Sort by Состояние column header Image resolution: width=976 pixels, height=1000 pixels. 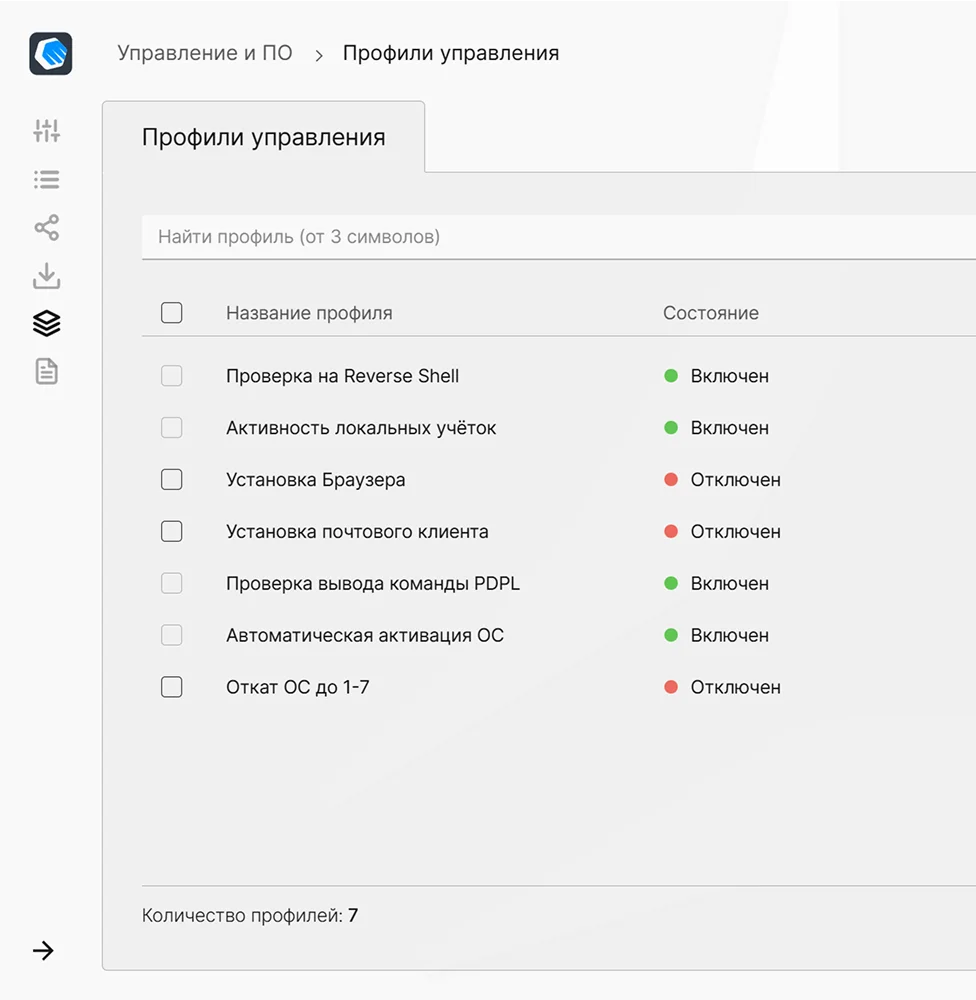coord(711,312)
